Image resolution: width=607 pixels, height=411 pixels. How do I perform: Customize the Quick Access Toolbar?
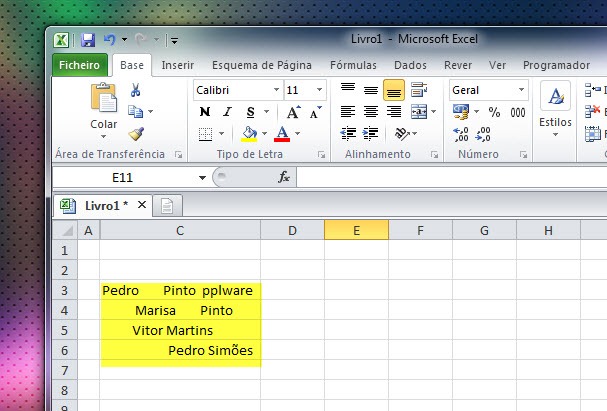click(174, 40)
